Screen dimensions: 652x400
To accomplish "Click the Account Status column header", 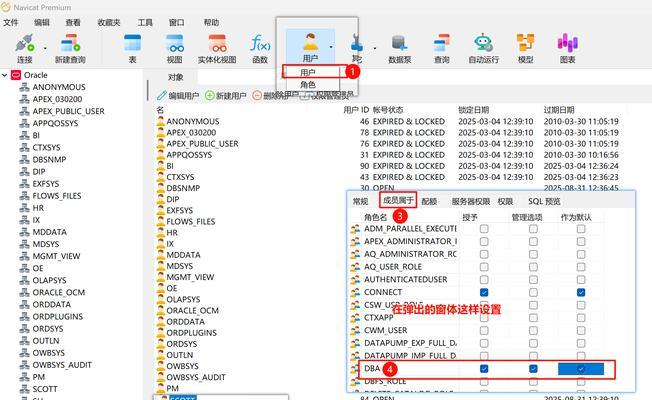I will pos(388,110).
